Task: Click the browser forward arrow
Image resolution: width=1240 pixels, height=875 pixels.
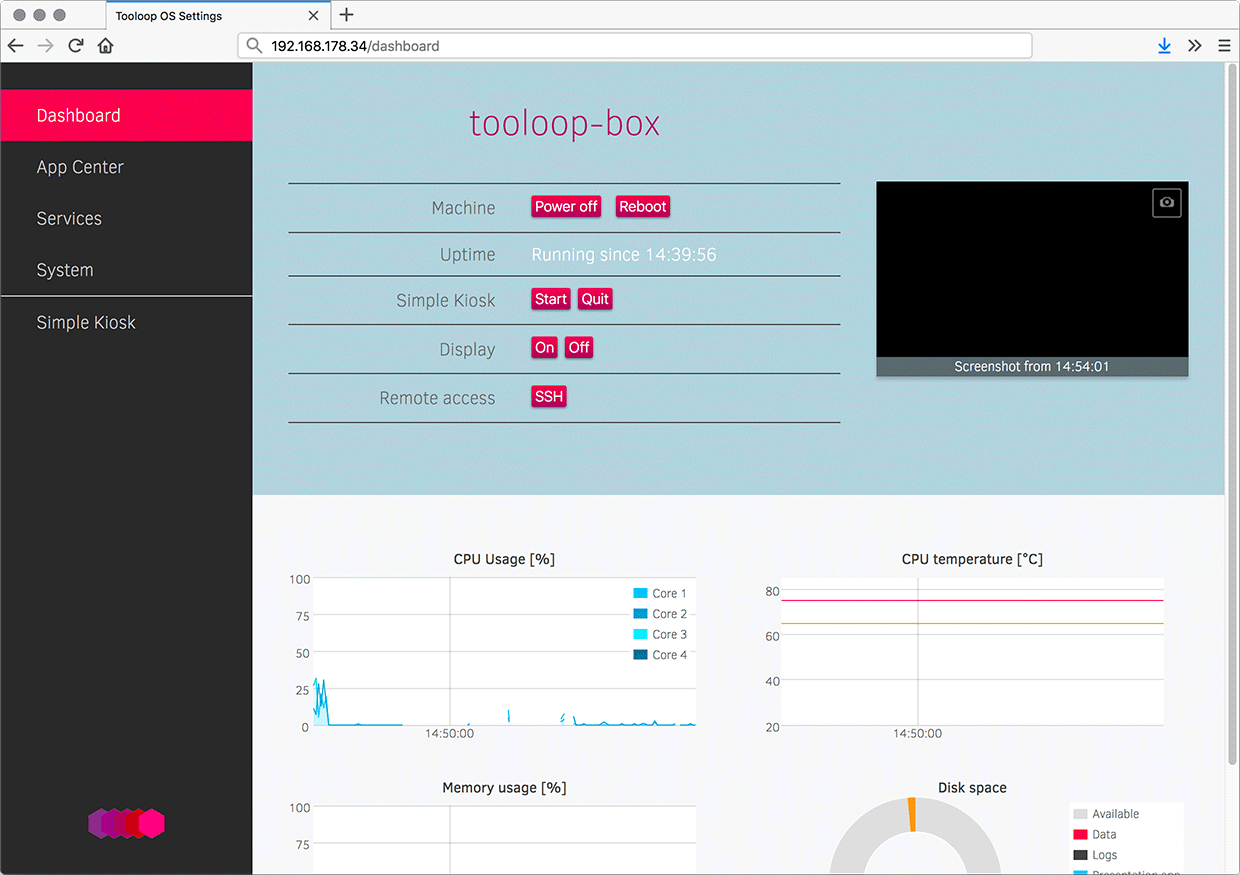Action: (x=45, y=46)
